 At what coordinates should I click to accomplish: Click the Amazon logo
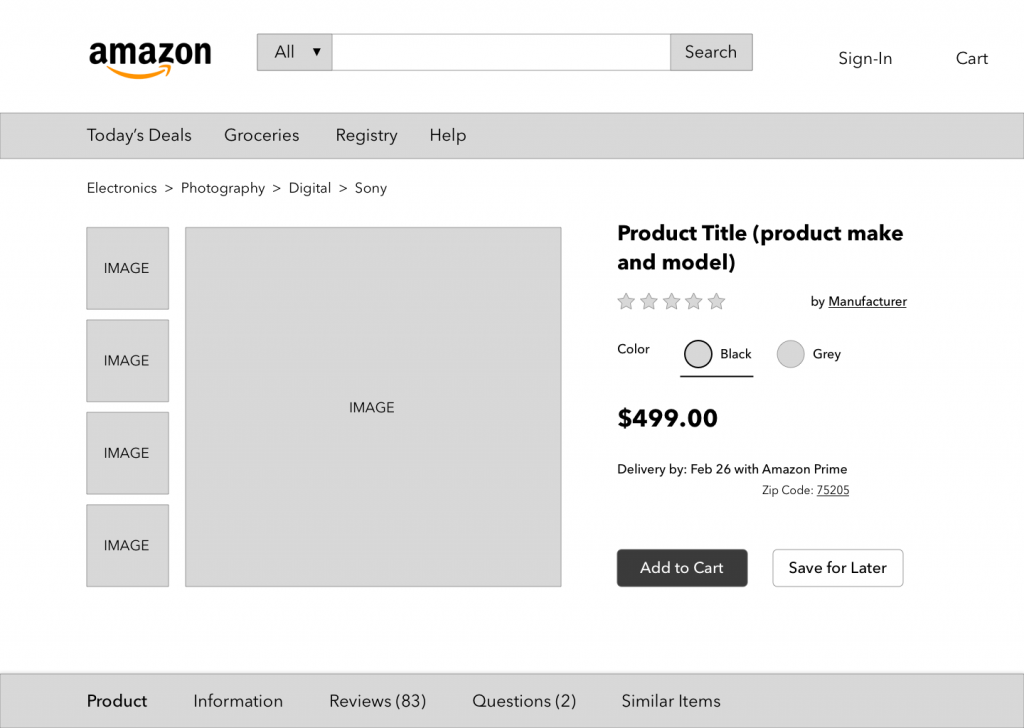pos(150,58)
